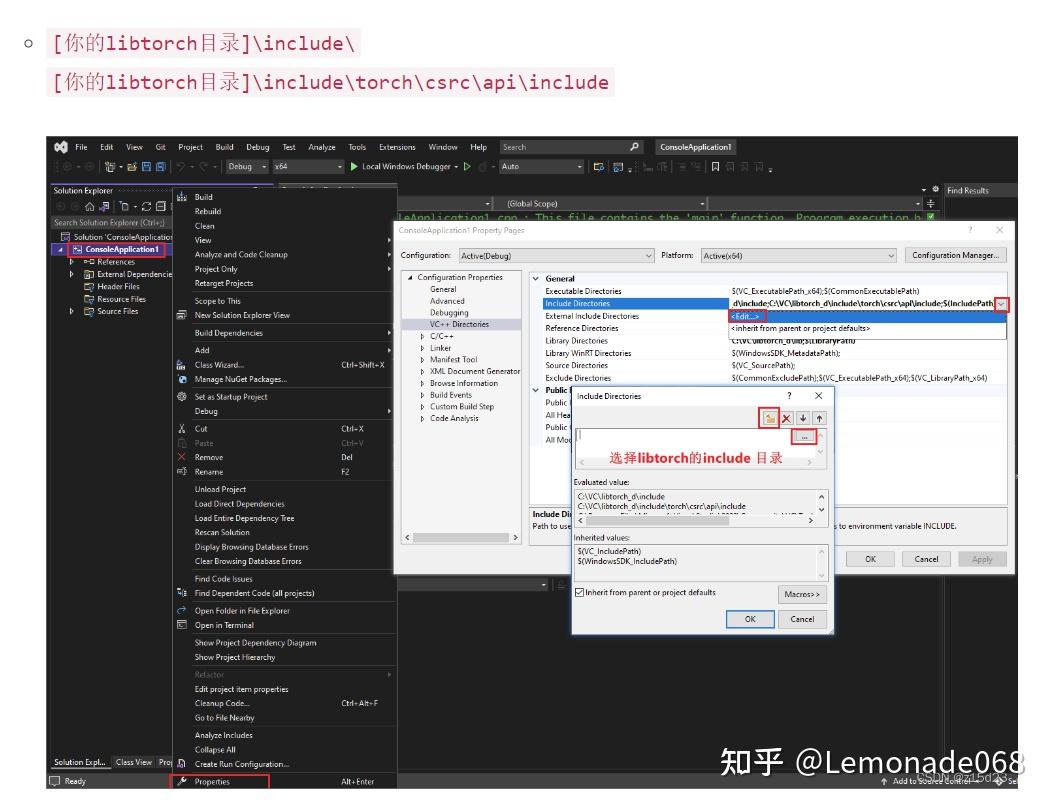Click the red X delete icon in Include Directories
Image resolution: width=1053 pixels, height=807 pixels.
point(786,418)
